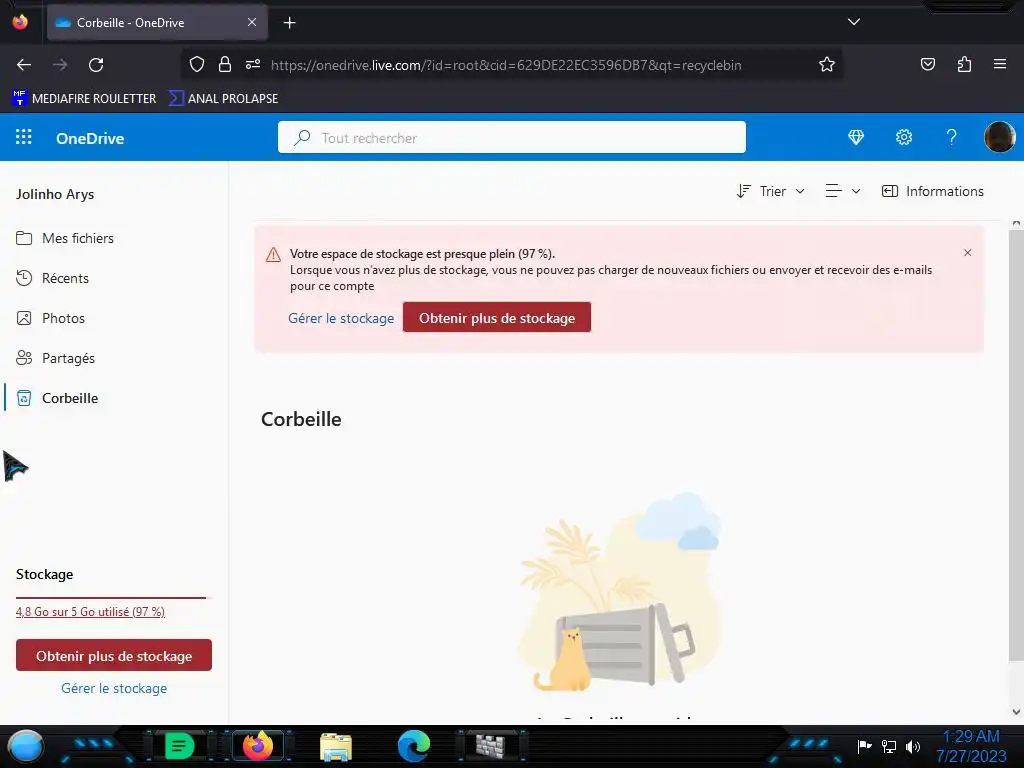Viewport: 1024px width, 768px height.
Task: Open the brick wall taskbar app
Action: click(x=490, y=746)
